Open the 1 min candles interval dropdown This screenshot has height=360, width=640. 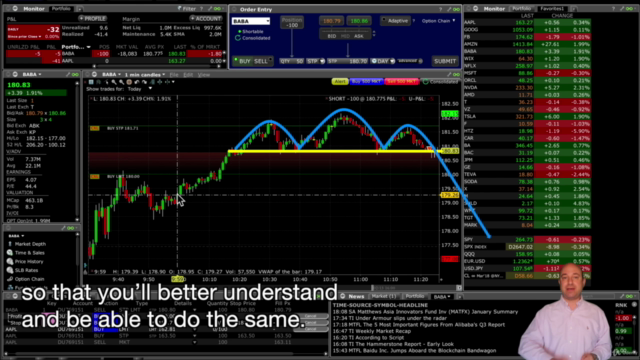coord(145,75)
